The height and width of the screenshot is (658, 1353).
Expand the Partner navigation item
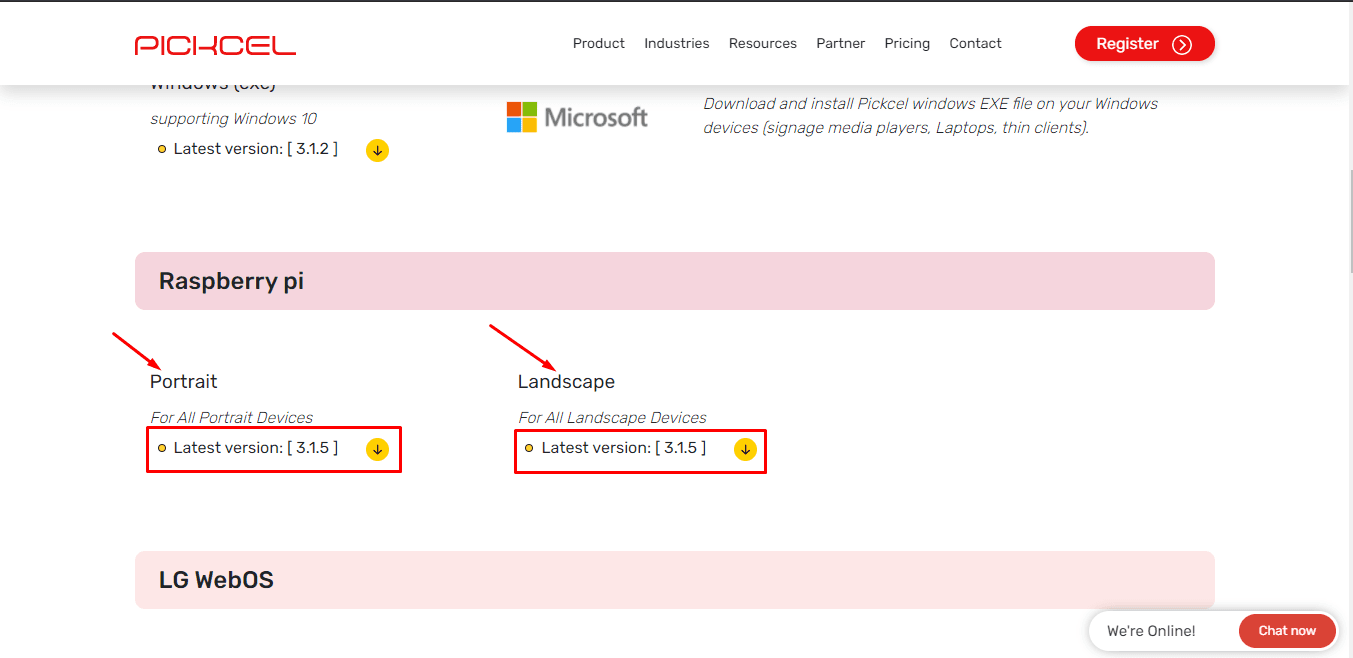pyautogui.click(x=840, y=43)
